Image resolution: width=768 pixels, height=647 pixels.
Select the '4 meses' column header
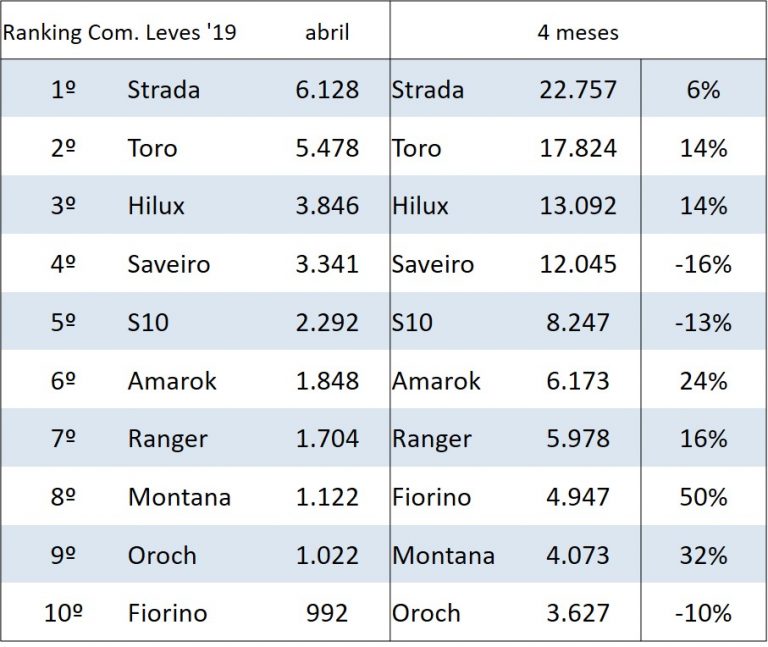tap(578, 32)
